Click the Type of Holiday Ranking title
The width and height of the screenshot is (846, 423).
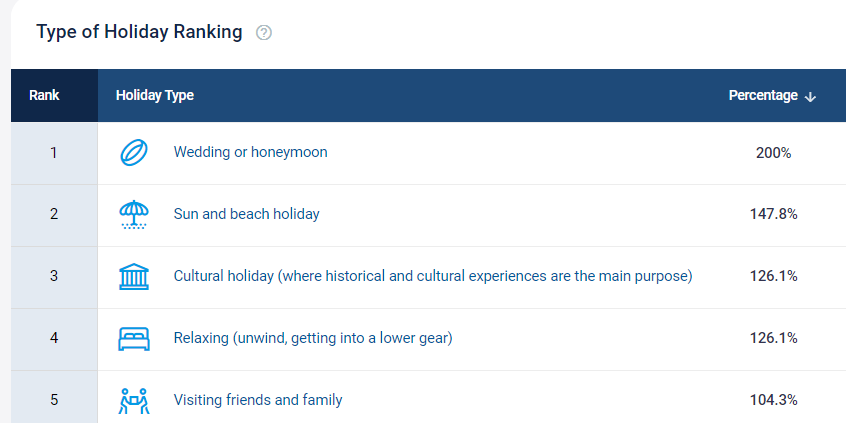click(139, 32)
